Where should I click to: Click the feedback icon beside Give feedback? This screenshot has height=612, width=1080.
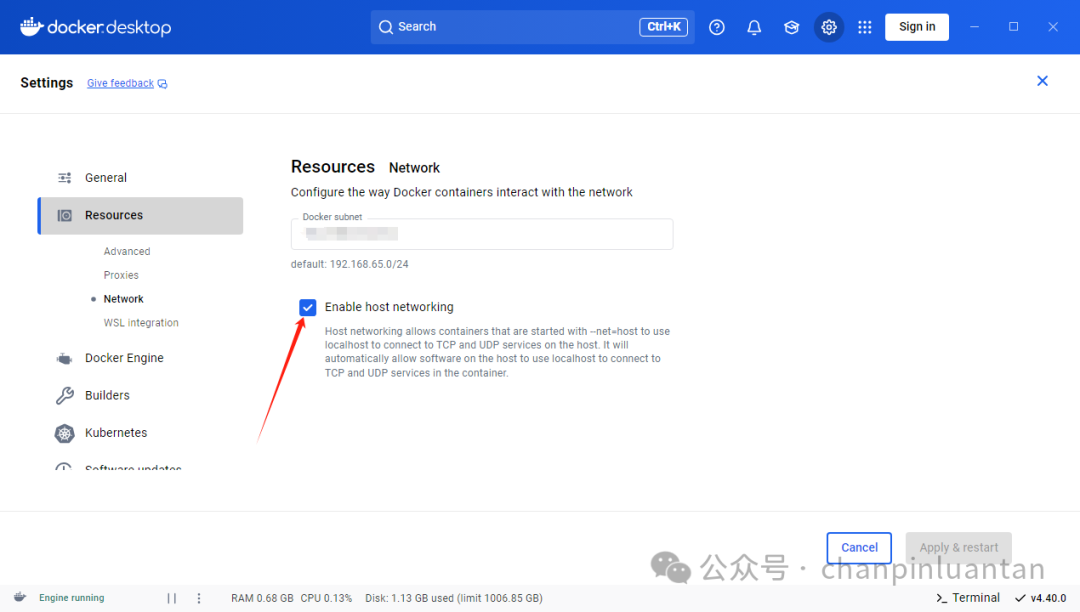[x=163, y=83]
